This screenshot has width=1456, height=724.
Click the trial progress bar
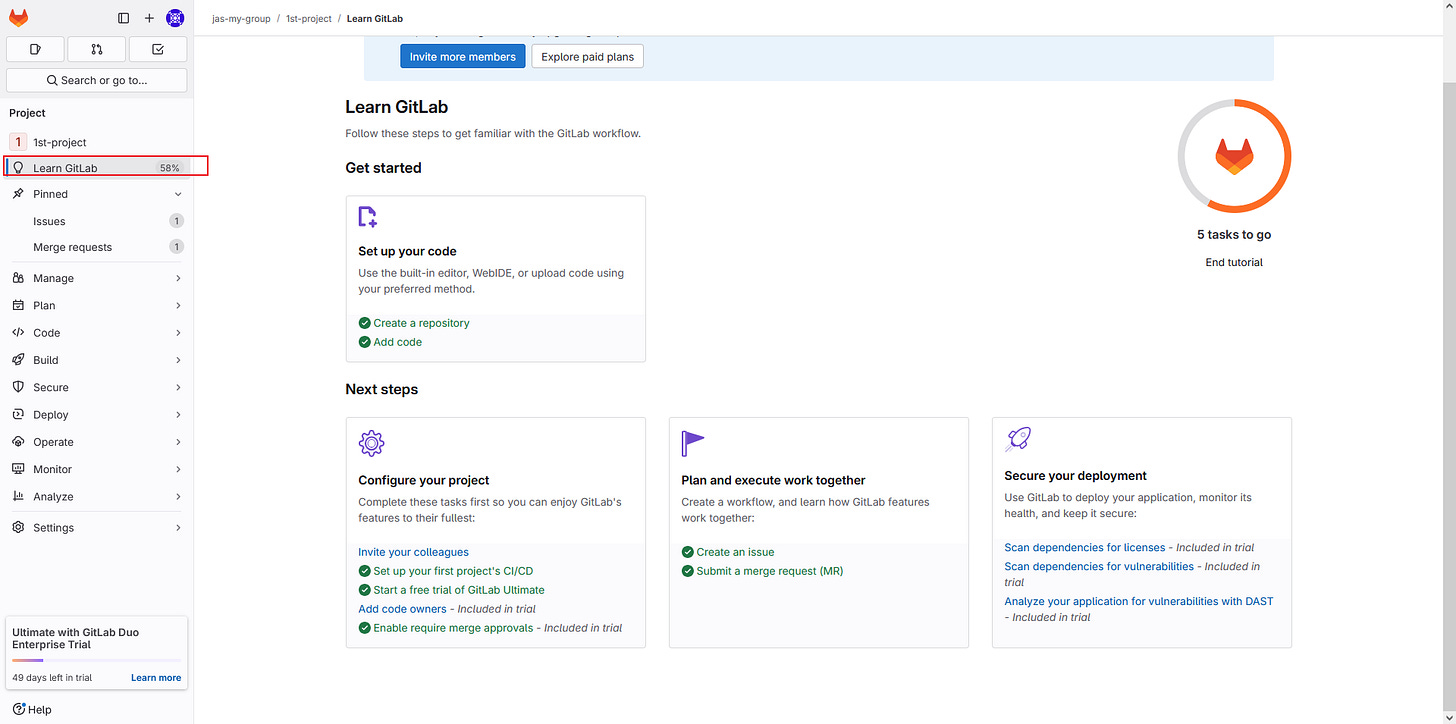(97, 660)
